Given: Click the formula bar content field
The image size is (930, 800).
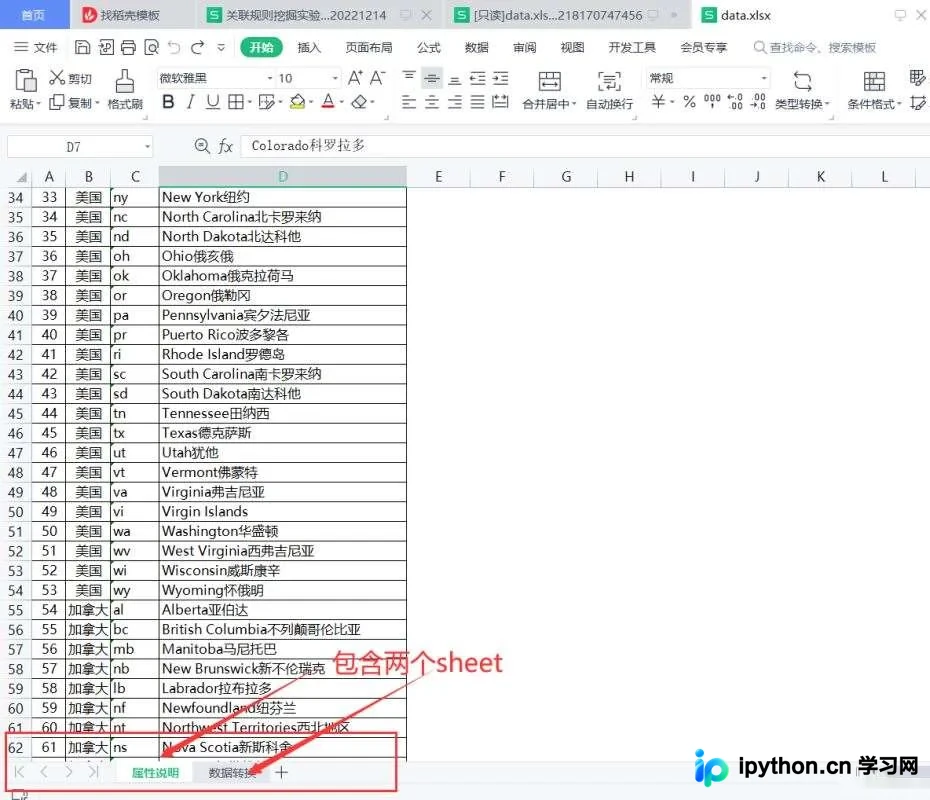Looking at the screenshot, I should coord(584,146).
